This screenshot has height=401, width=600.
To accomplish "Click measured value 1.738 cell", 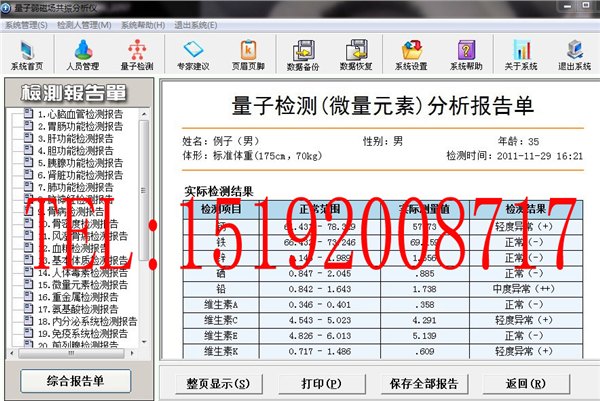I will point(425,289).
